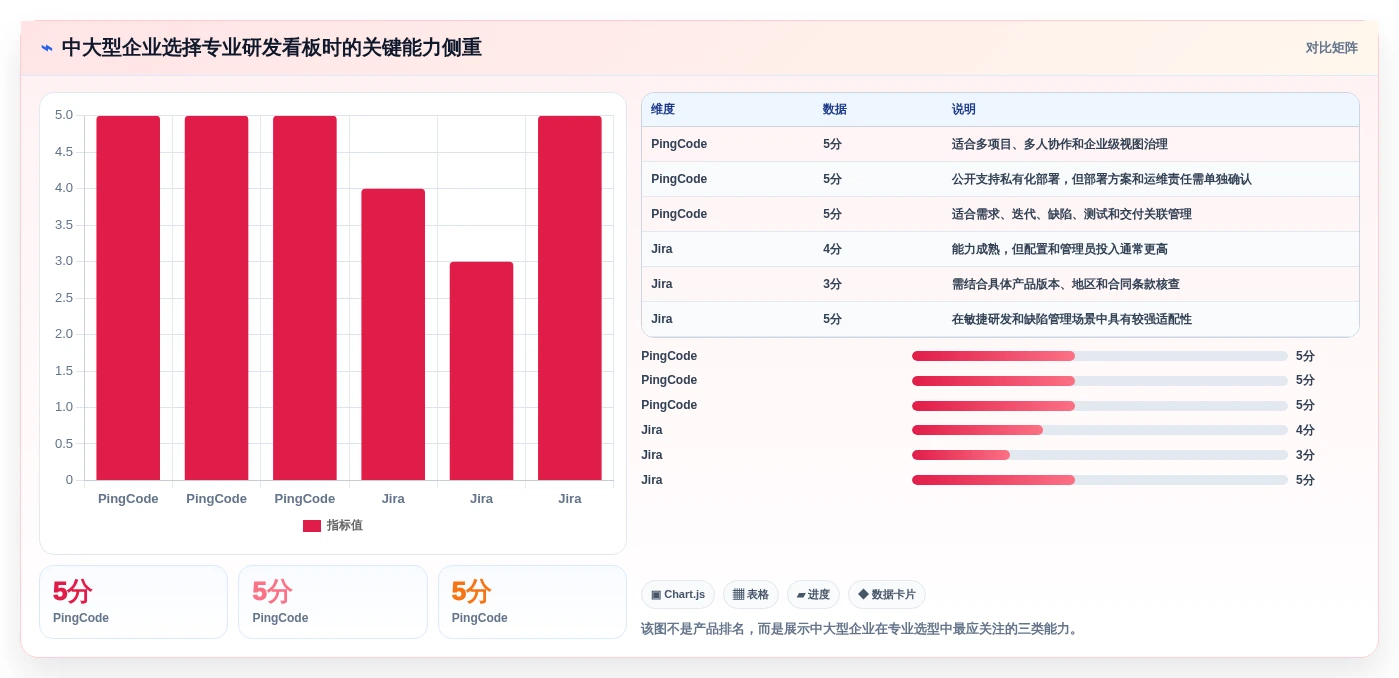Click the Jira bar reaching 3.0
The width and height of the screenshot is (1399, 678).
click(x=481, y=371)
